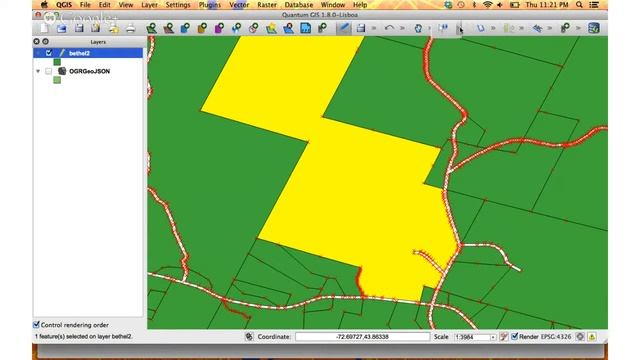Close the Layers panel with its X button
This screenshot has width=640, height=360.
tap(36, 42)
